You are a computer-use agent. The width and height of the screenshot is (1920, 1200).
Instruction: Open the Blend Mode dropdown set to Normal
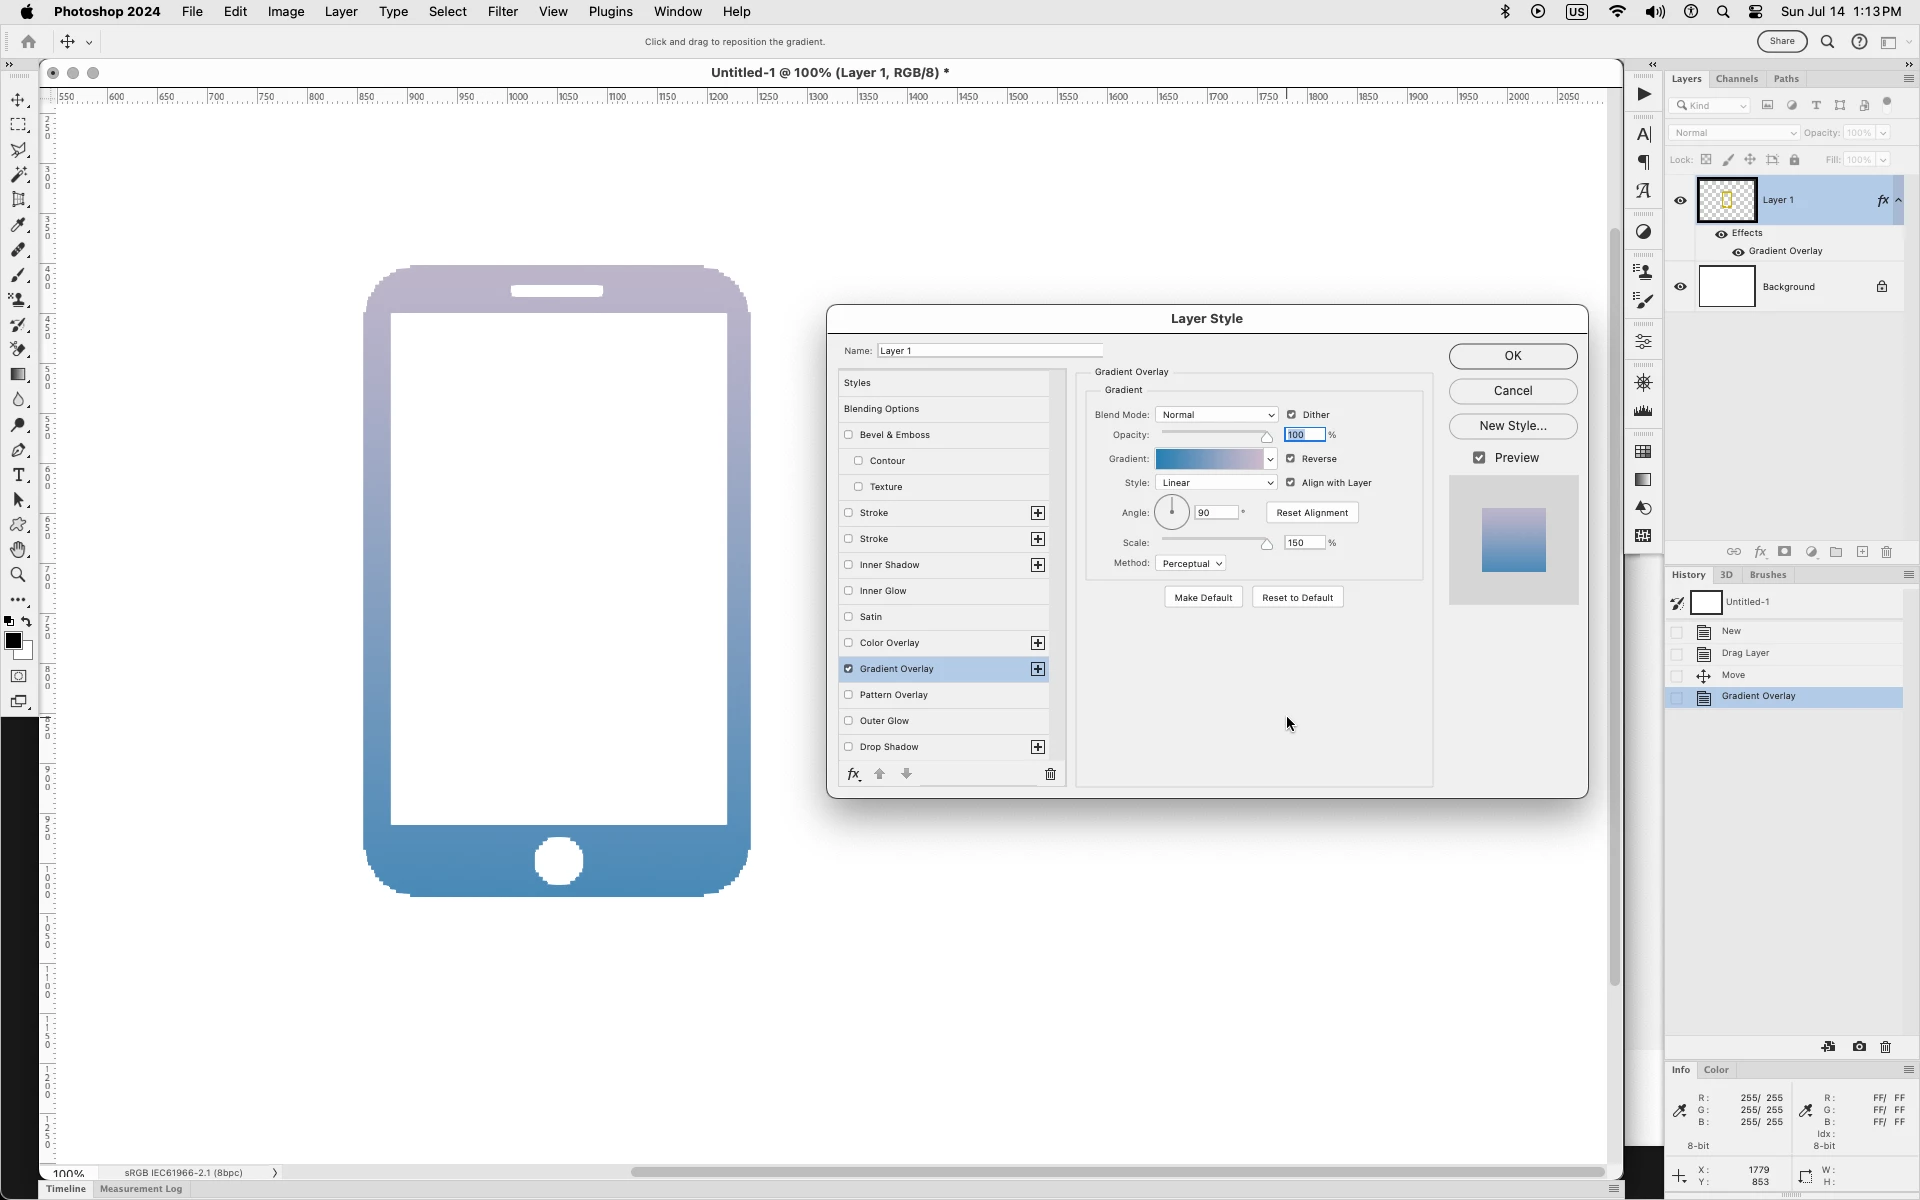(1216, 415)
